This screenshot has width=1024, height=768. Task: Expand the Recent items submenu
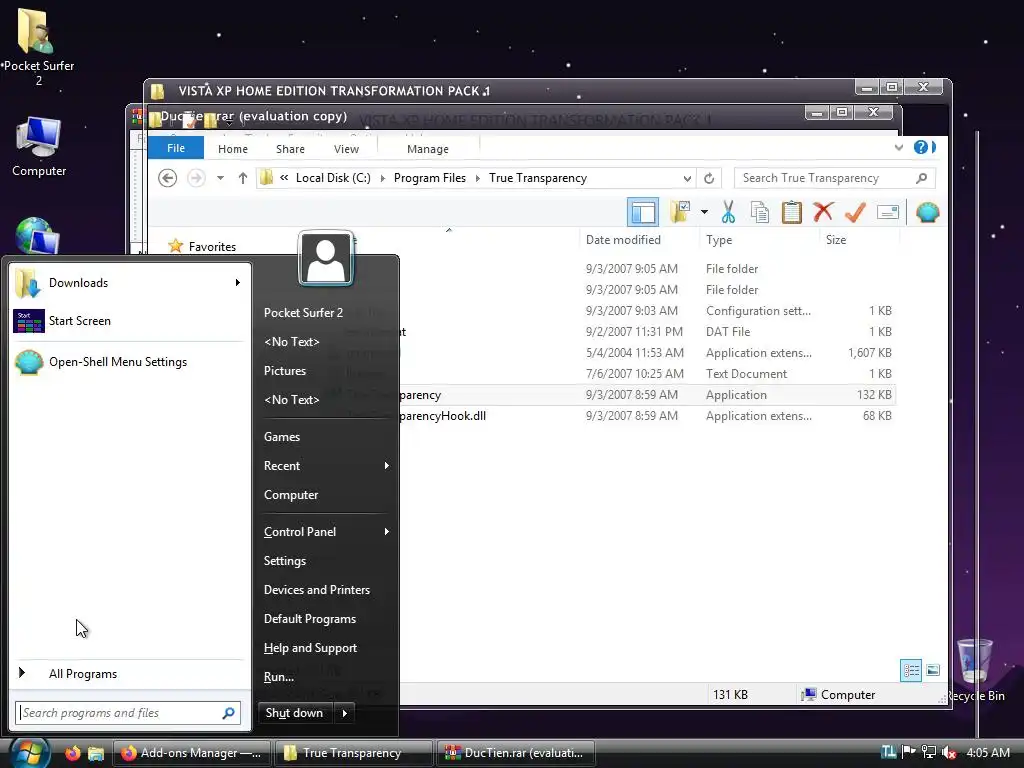point(387,466)
